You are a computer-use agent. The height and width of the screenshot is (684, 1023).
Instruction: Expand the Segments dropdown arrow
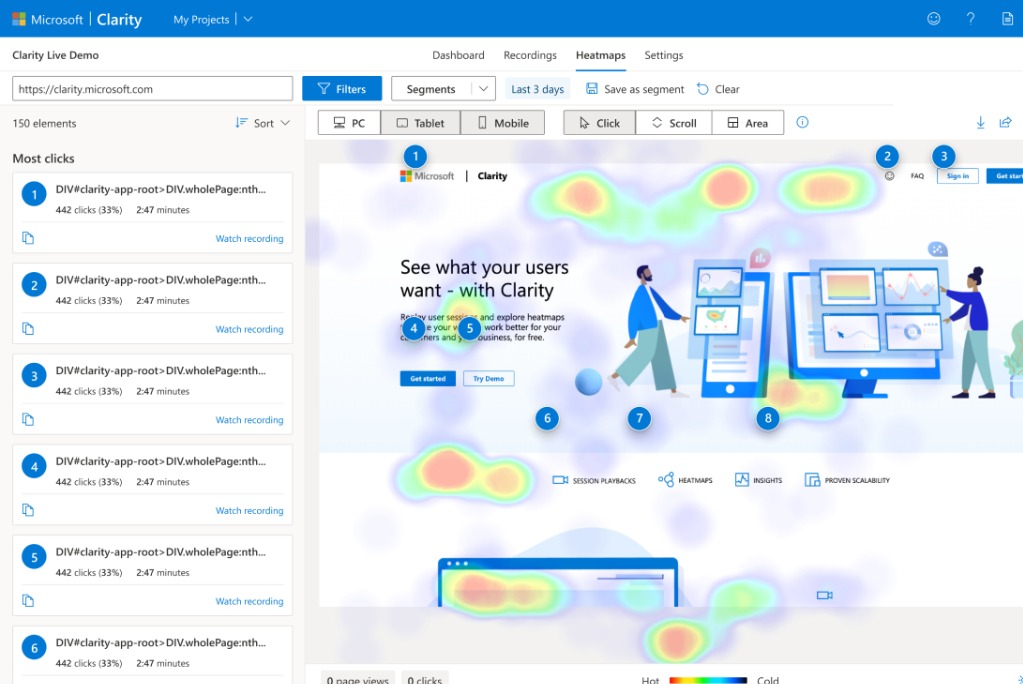[483, 89]
